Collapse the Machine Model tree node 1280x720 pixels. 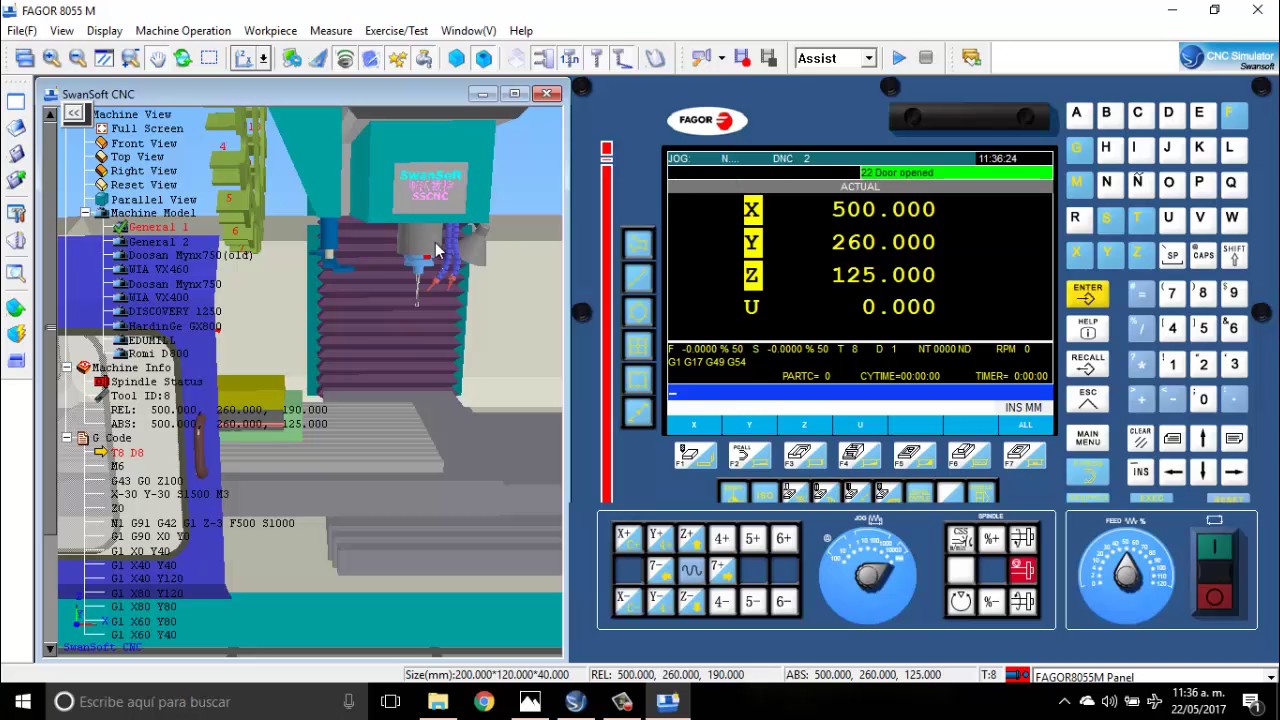coord(85,213)
